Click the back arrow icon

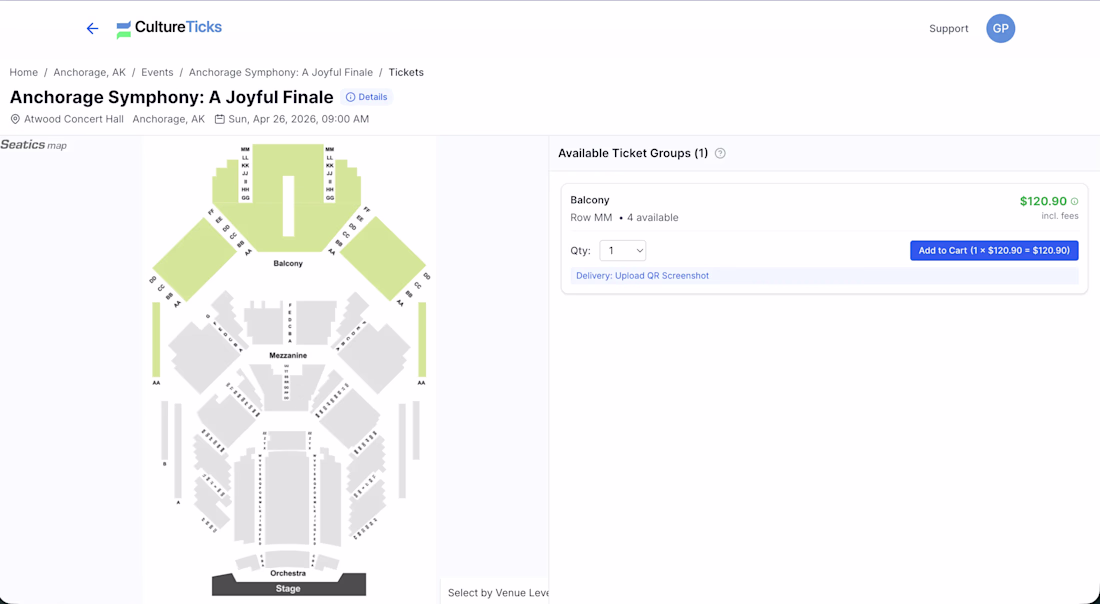point(92,29)
